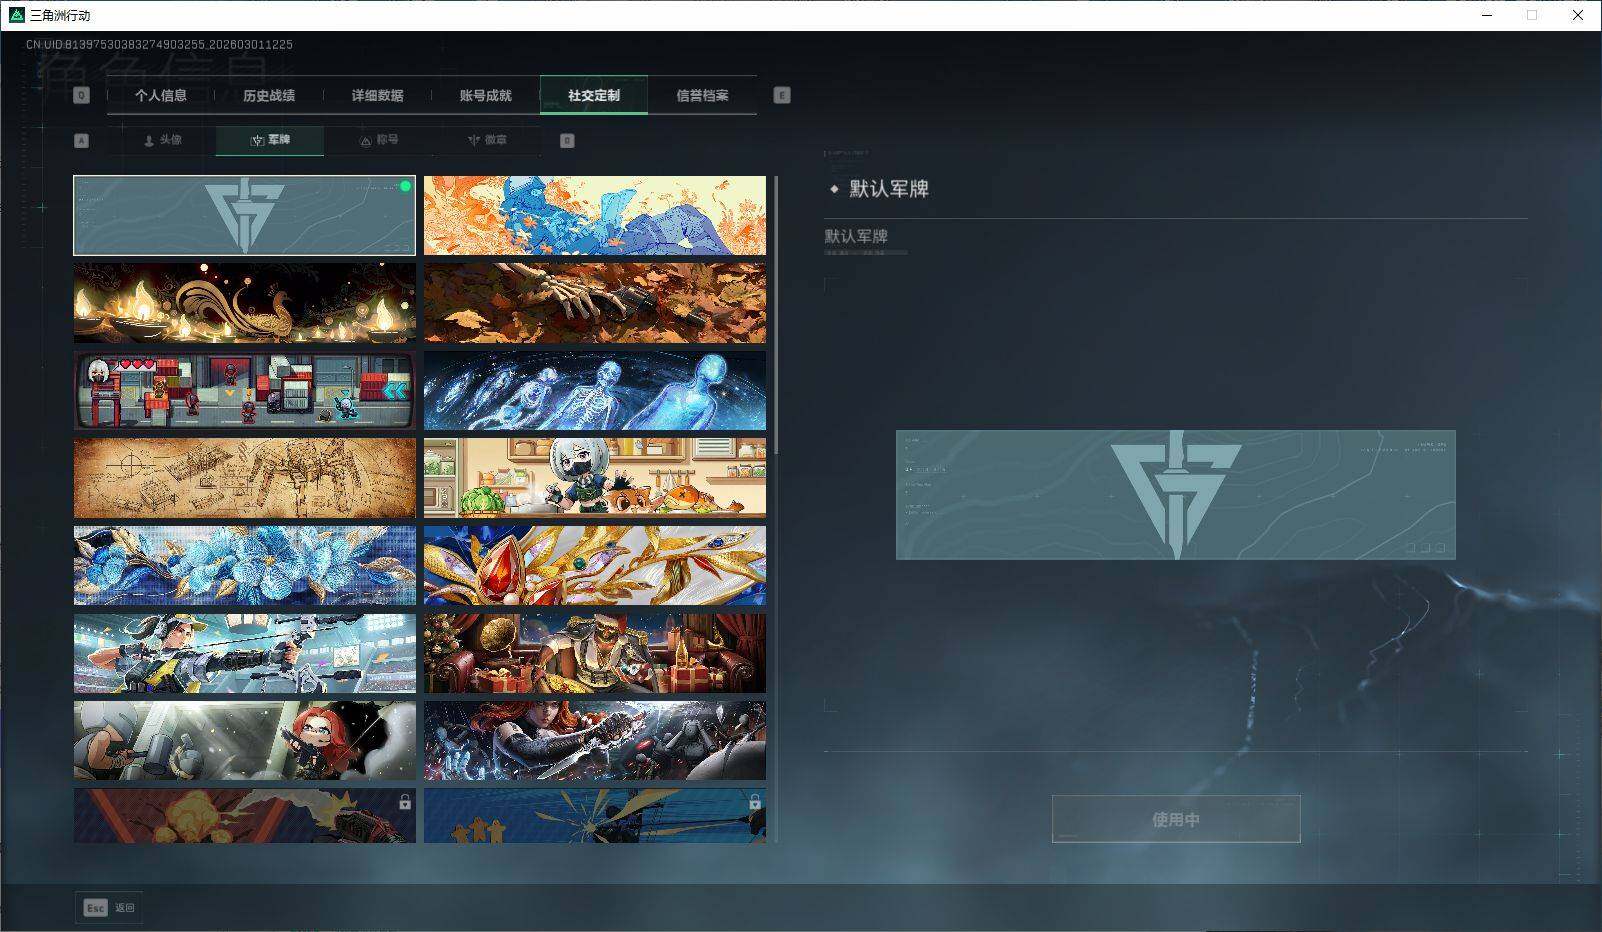This screenshot has height=932, width=1602.
Task: Click the CN UID text at top left
Action: tap(159, 45)
